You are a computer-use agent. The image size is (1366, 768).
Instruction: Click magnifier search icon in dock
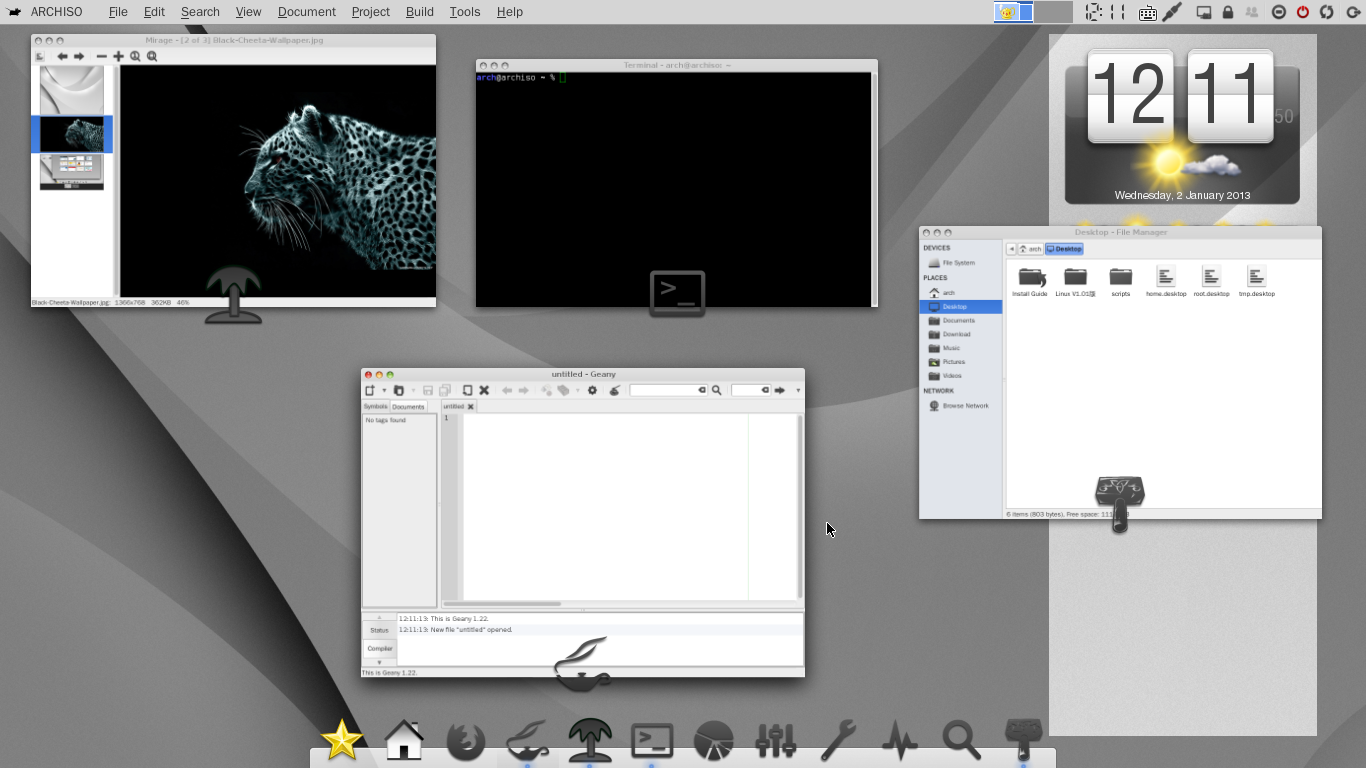[x=961, y=741]
